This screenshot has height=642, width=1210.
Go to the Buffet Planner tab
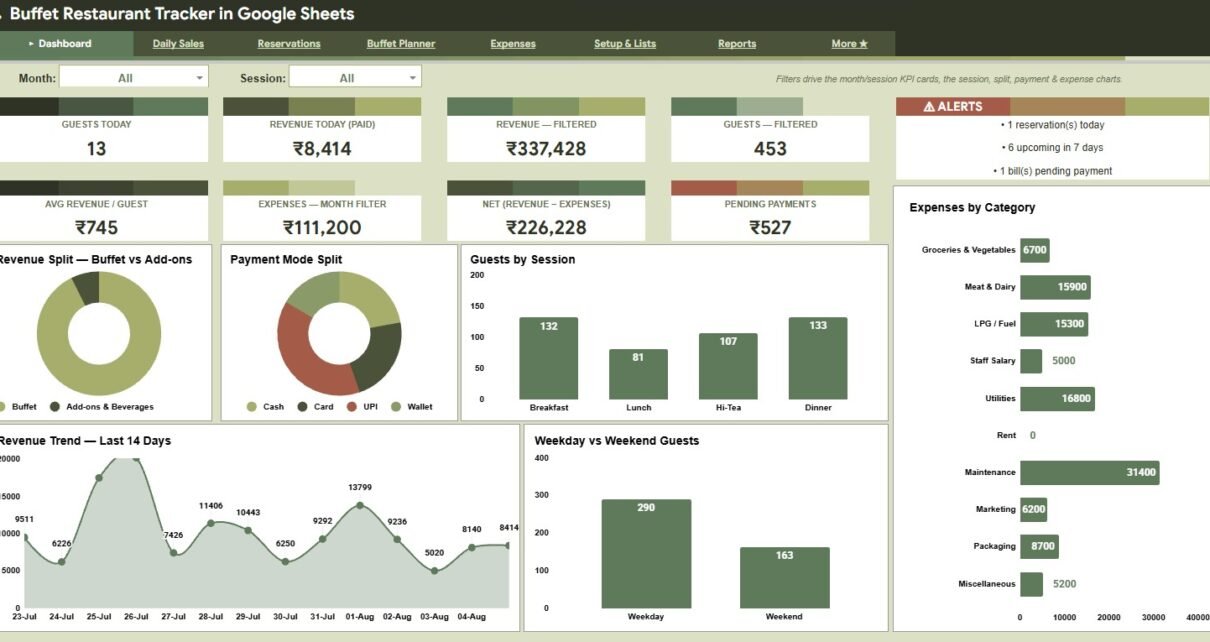(x=401, y=44)
